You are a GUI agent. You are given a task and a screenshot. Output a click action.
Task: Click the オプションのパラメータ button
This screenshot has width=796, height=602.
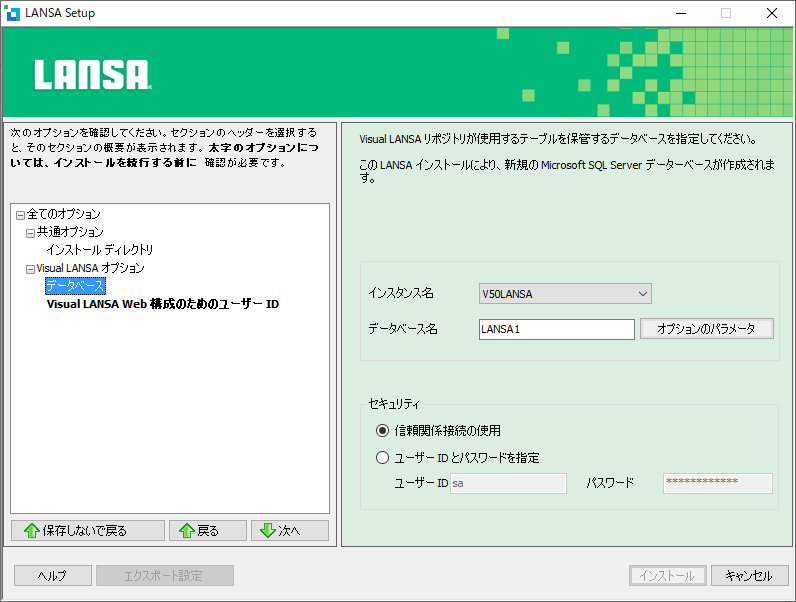pyautogui.click(x=707, y=328)
